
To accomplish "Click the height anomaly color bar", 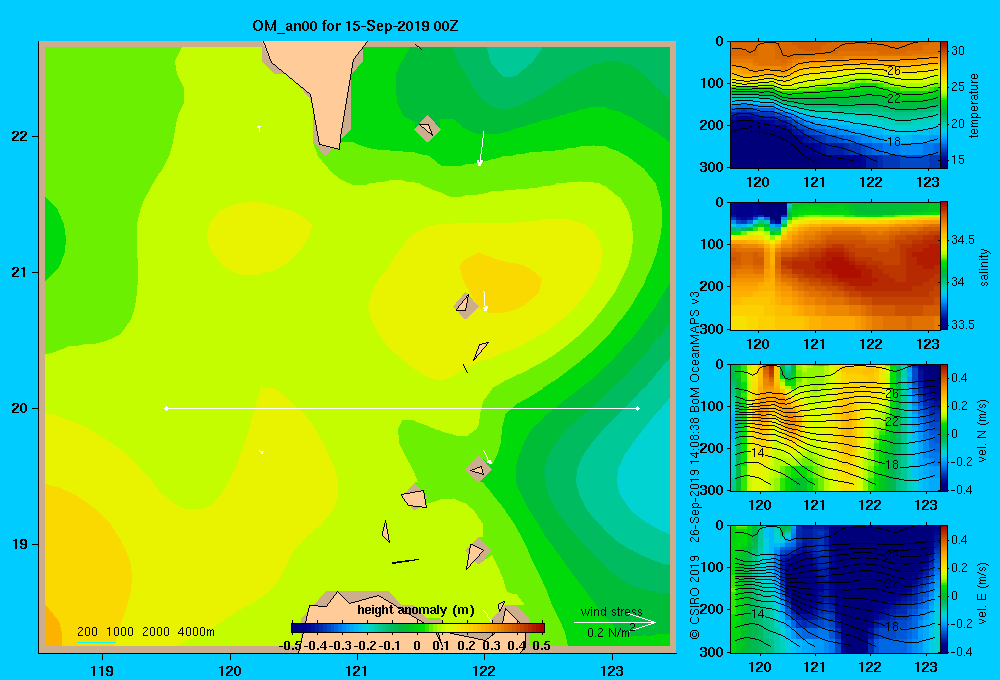I will point(418,628).
